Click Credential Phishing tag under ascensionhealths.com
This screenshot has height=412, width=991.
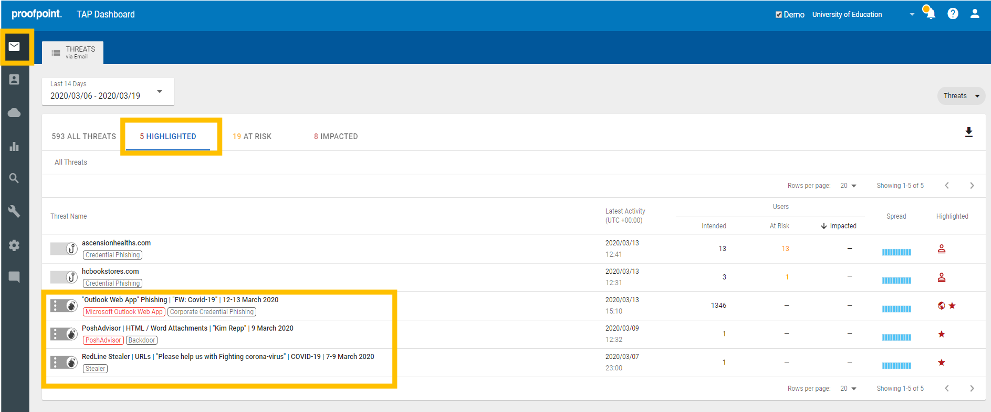[112, 255]
